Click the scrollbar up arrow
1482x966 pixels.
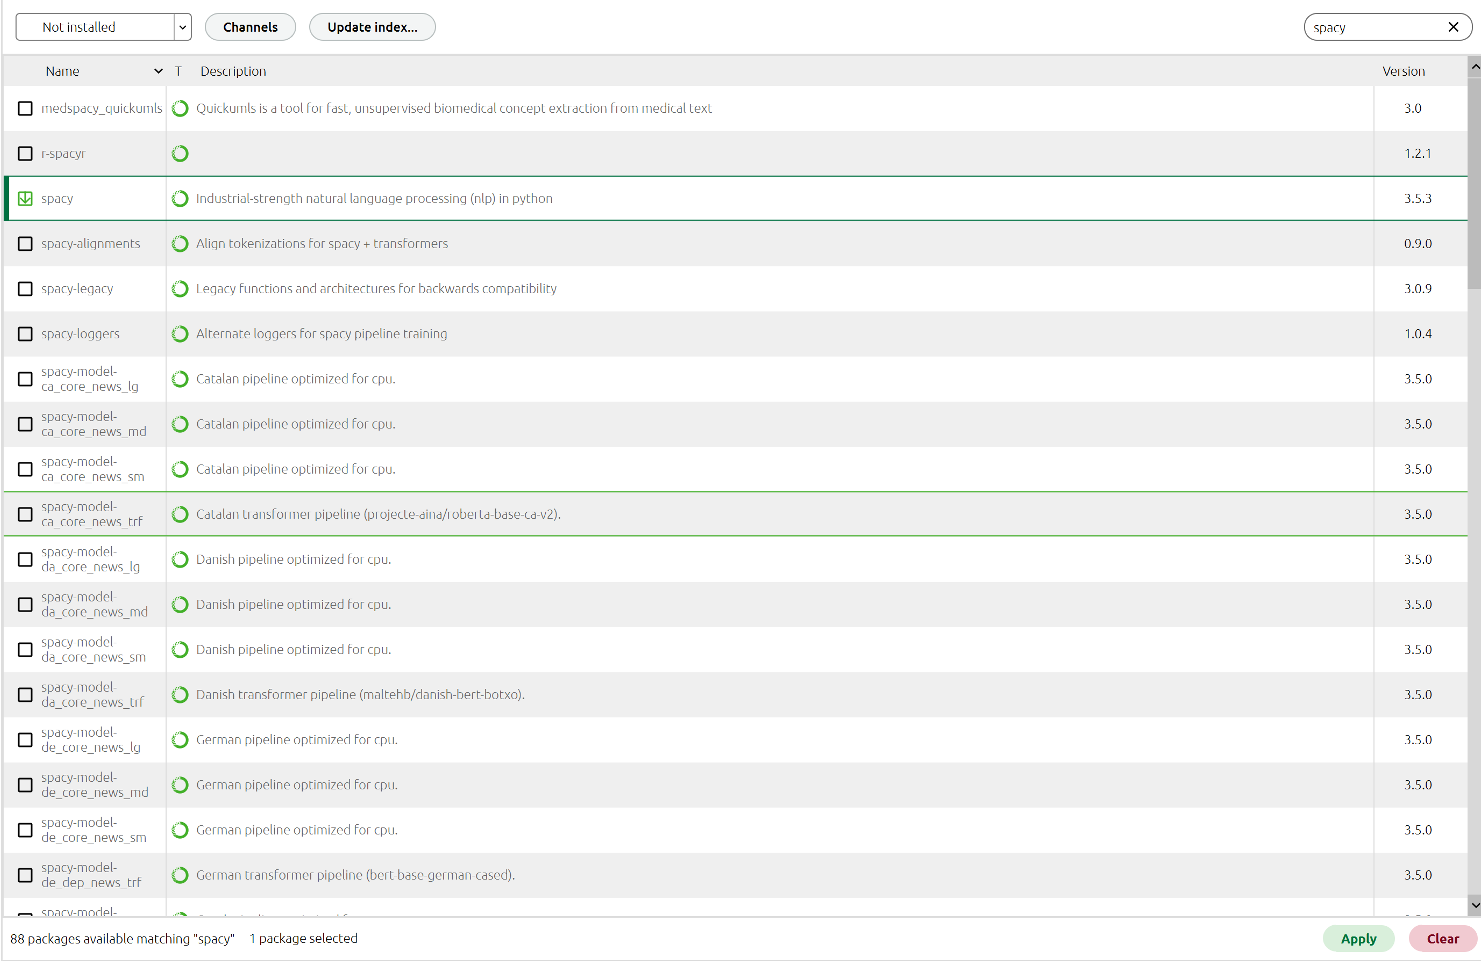[1475, 67]
